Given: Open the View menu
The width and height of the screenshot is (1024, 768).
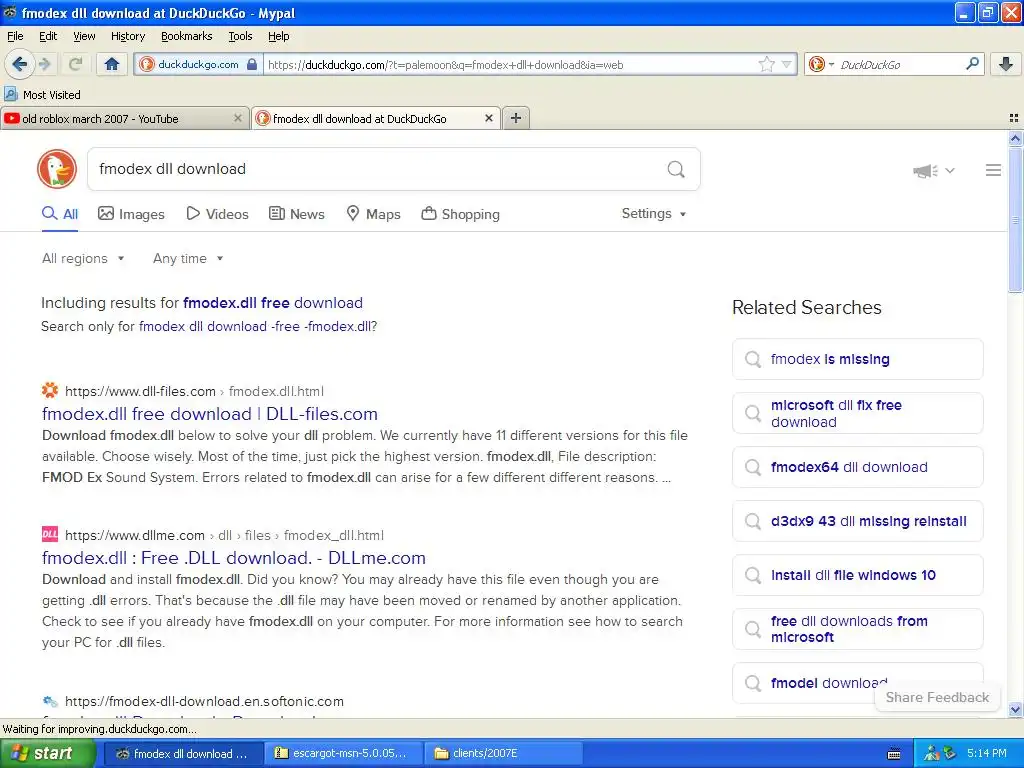Looking at the screenshot, I should click(x=84, y=36).
